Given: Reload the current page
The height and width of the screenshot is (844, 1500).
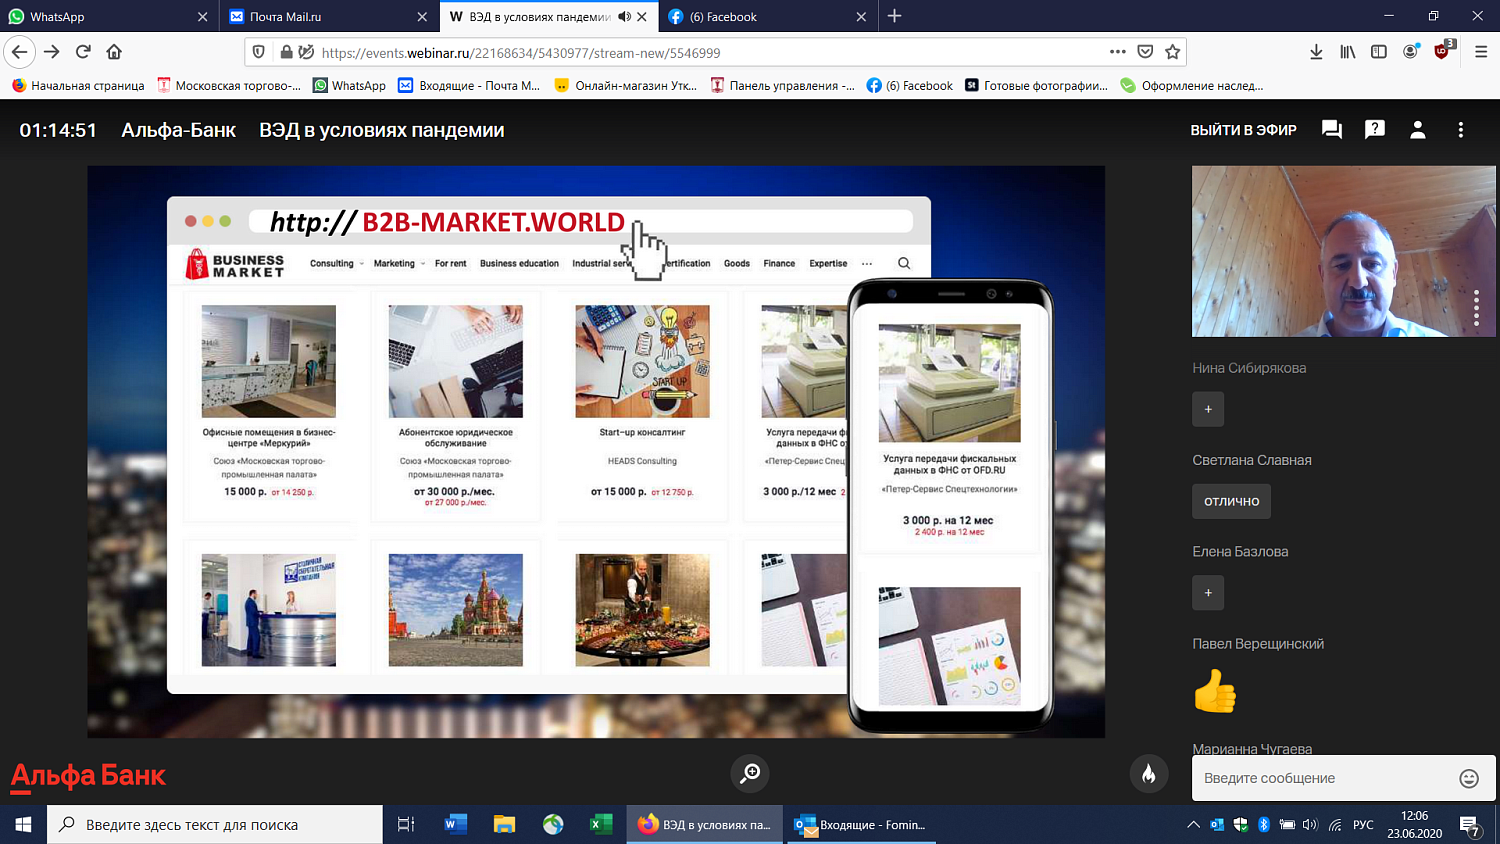Looking at the screenshot, I should pos(83,52).
